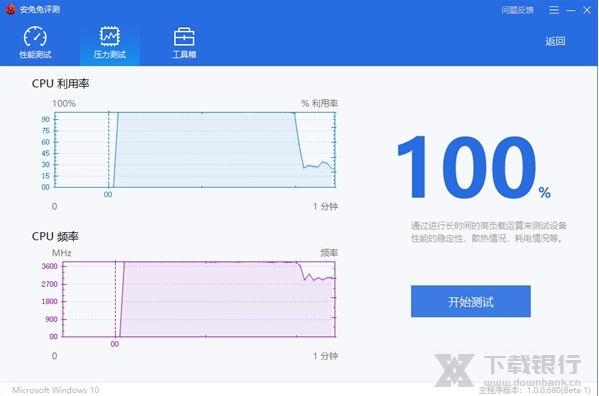Viewport: 599px width, 396px height.
Task: Click the 1 分钟 label under usage graph
Action: click(x=325, y=207)
